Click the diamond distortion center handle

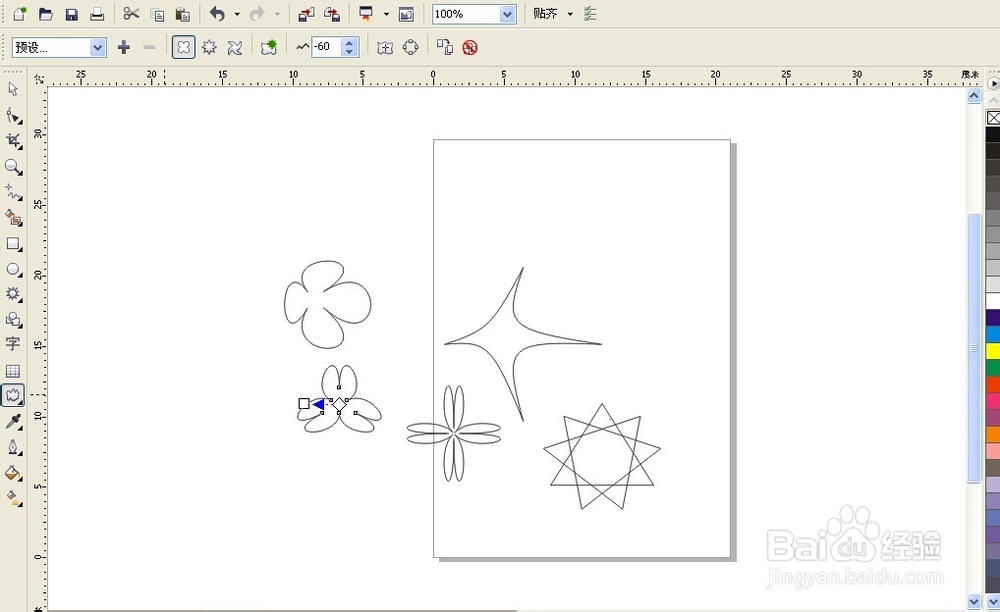339,404
